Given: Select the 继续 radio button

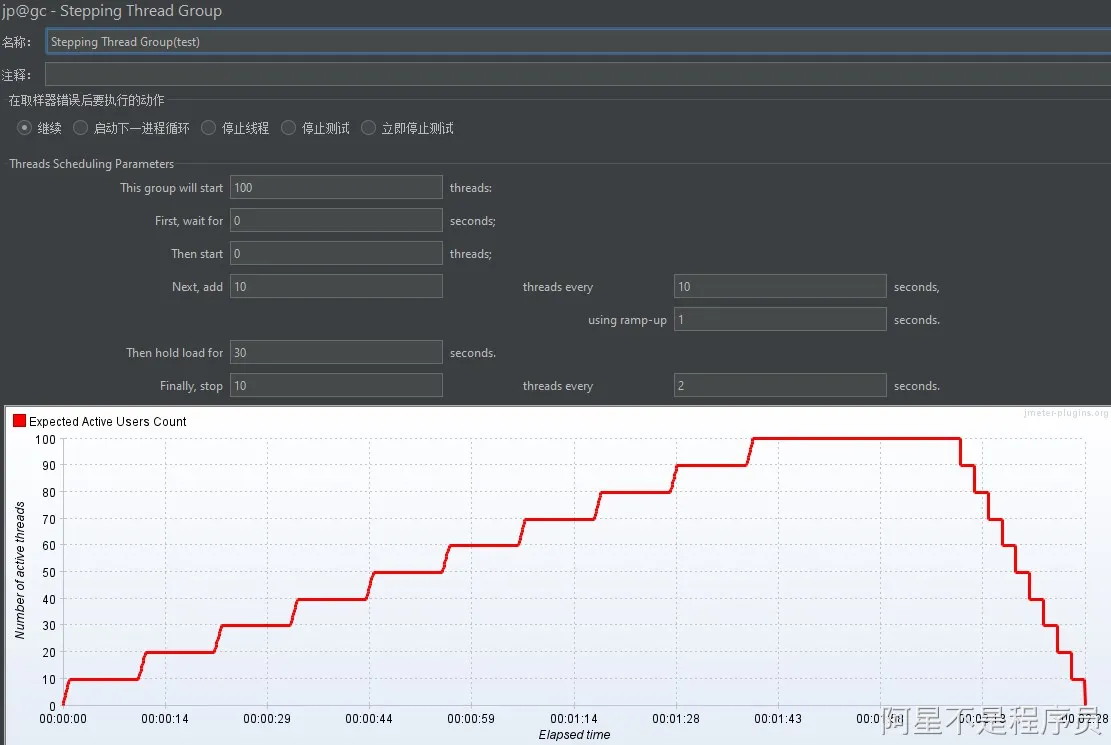Looking at the screenshot, I should point(25,128).
